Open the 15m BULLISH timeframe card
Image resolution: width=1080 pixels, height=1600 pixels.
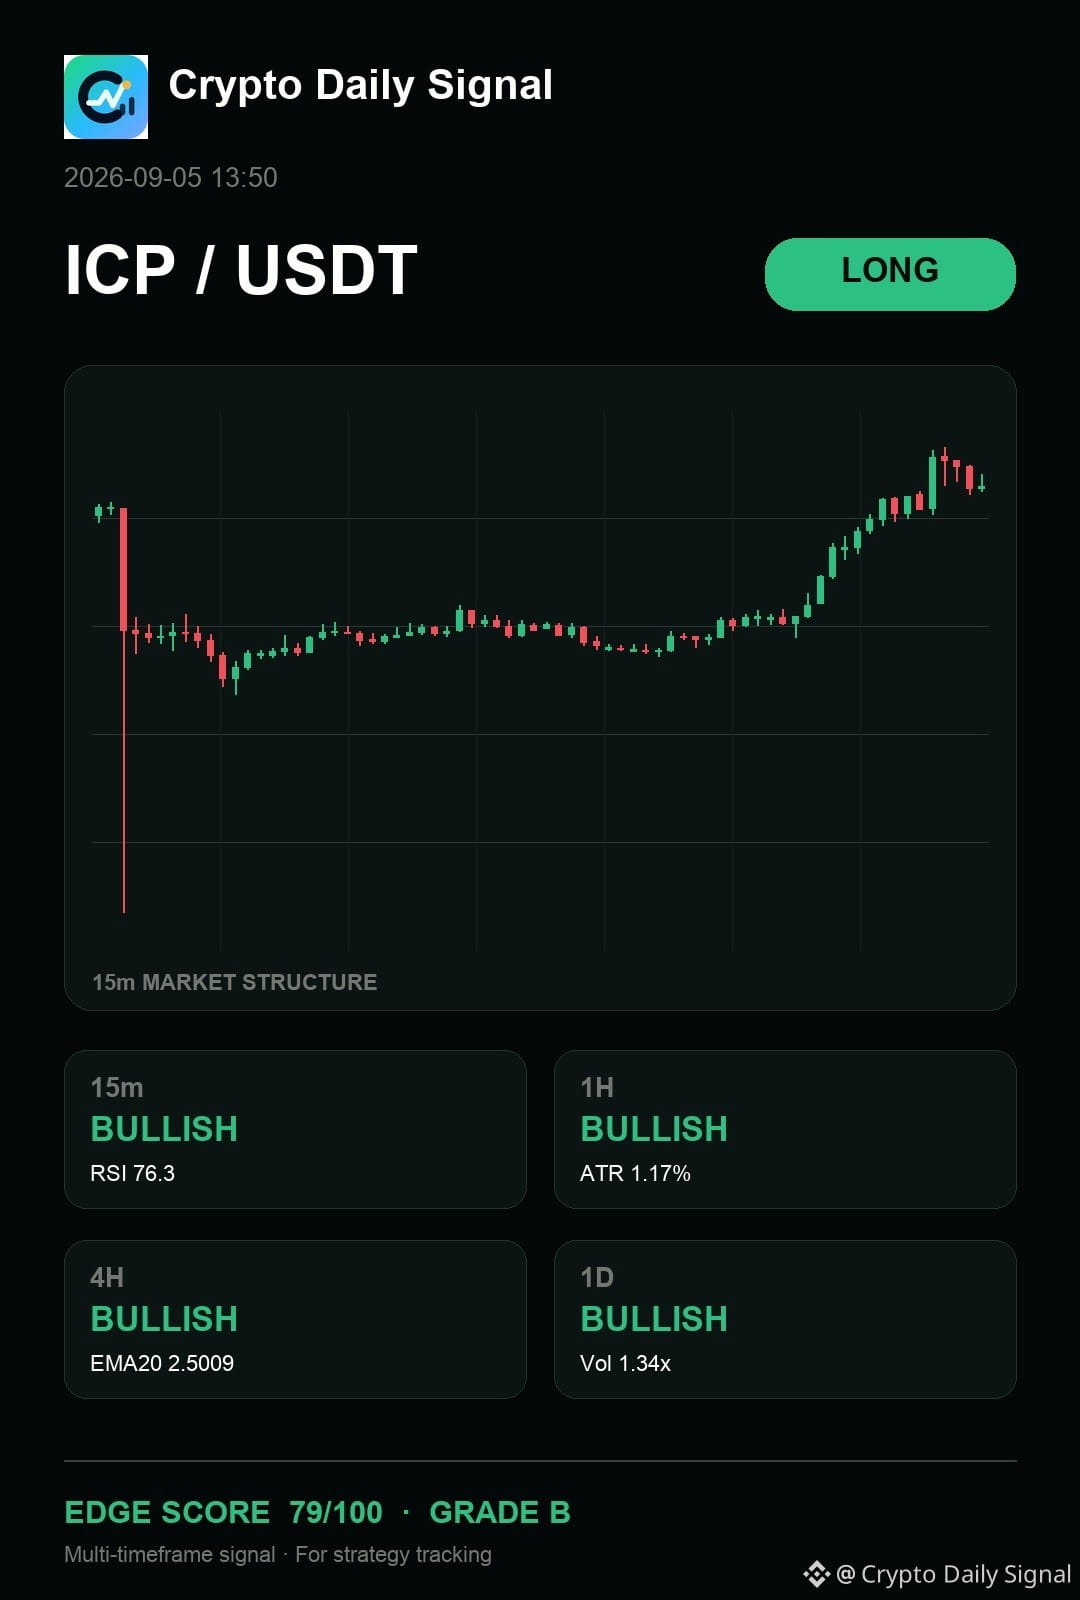(x=295, y=1129)
